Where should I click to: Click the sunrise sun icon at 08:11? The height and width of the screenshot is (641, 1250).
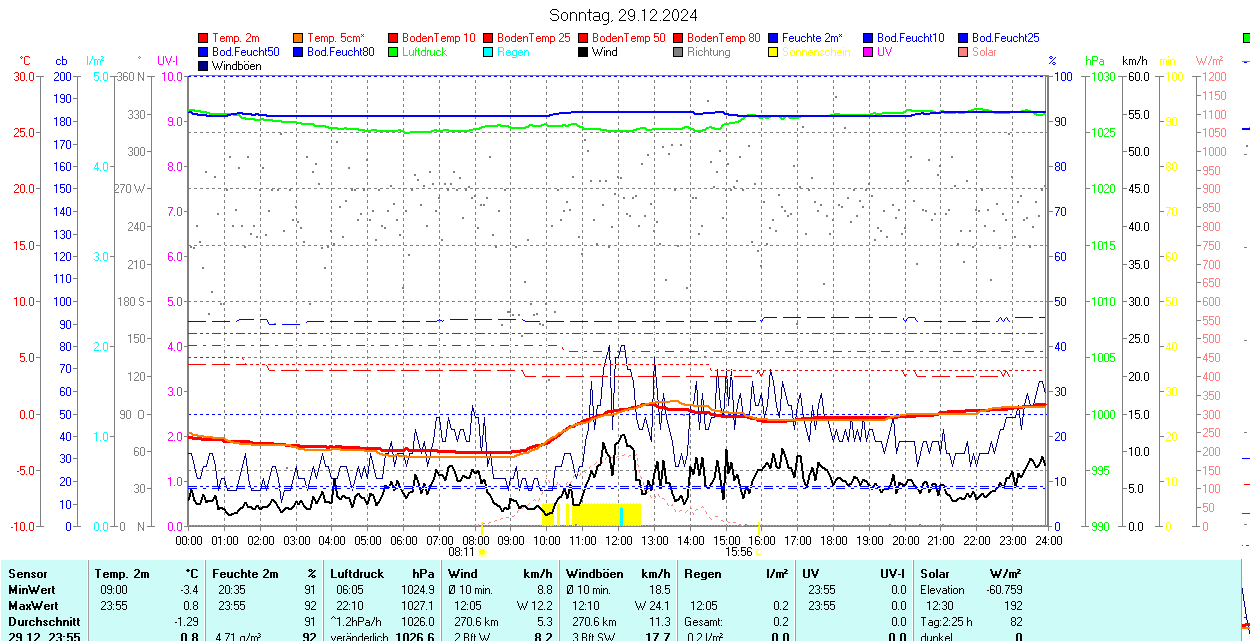482,552
